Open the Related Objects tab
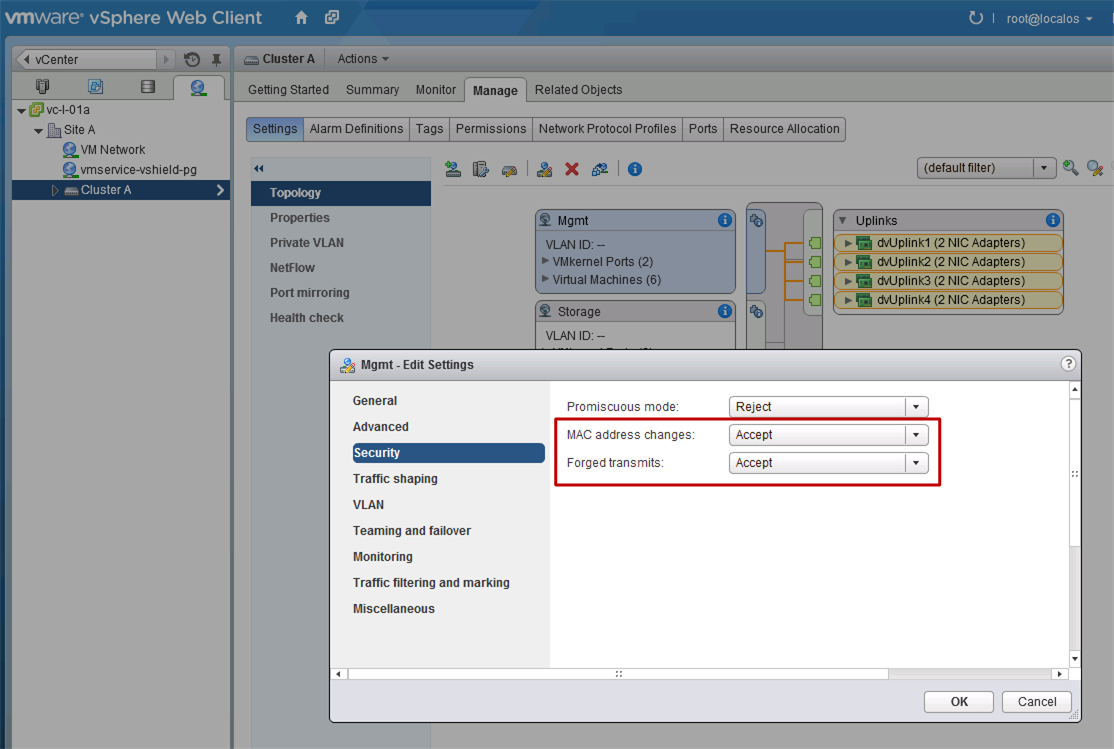This screenshot has height=749, width=1114. click(x=578, y=90)
